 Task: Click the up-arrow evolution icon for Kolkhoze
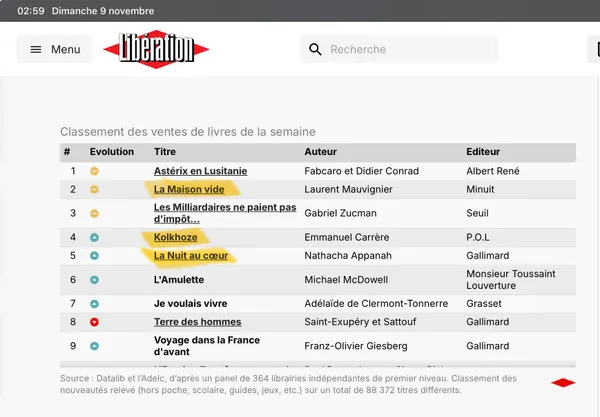94,238
